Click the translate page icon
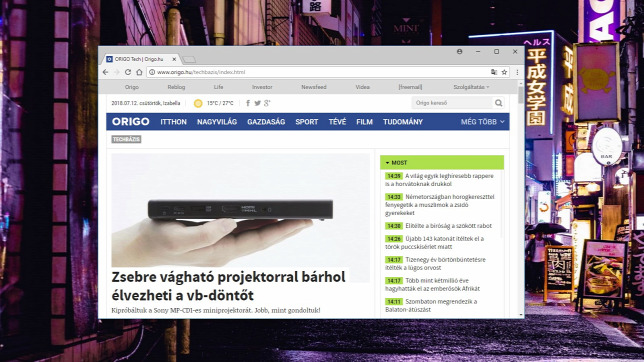This screenshot has height=362, width=644. pos(494,72)
